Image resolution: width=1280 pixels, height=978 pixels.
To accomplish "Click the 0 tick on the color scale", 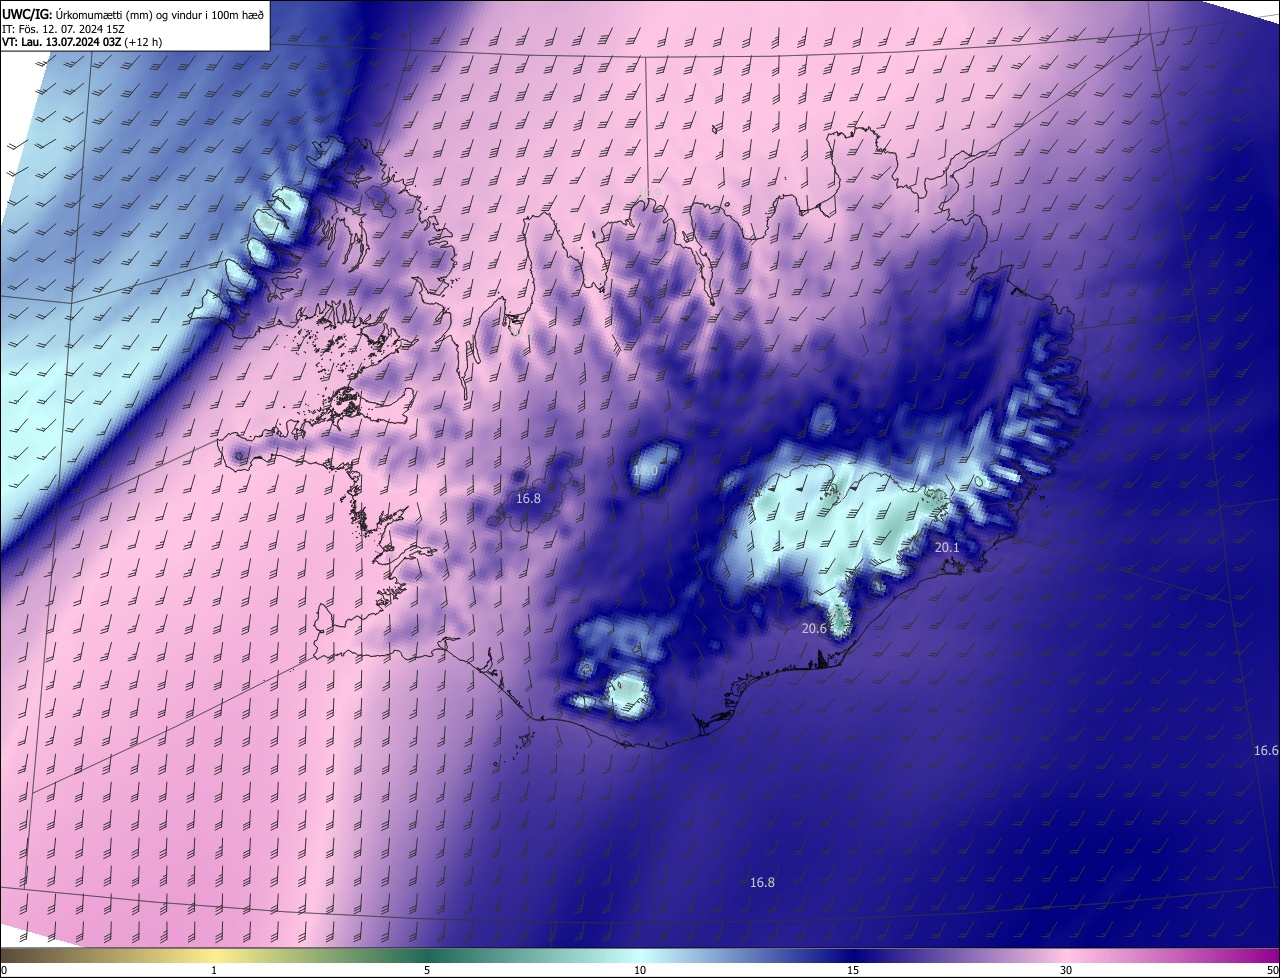I will point(4,970).
